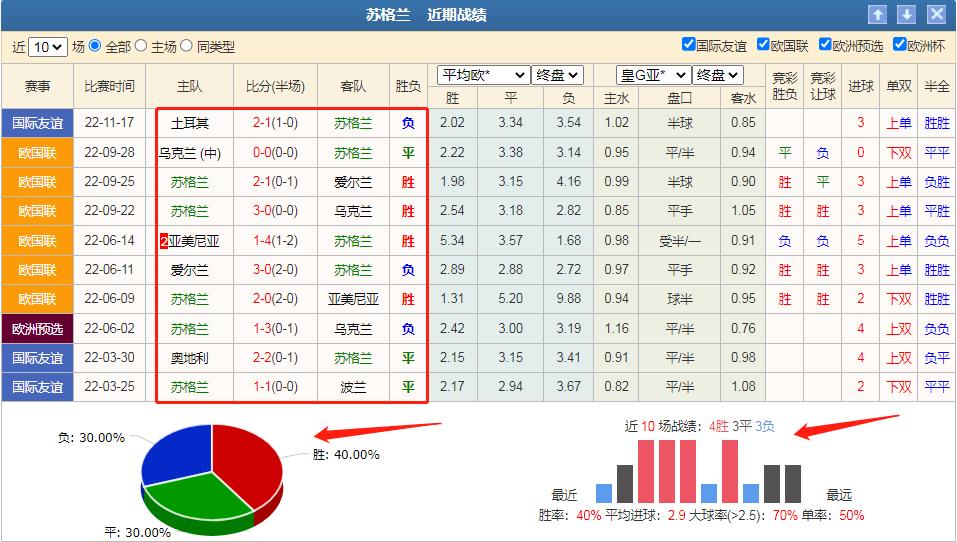Open the 终盘 dropdown next to 平均欧
957x542 pixels.
tap(557, 75)
